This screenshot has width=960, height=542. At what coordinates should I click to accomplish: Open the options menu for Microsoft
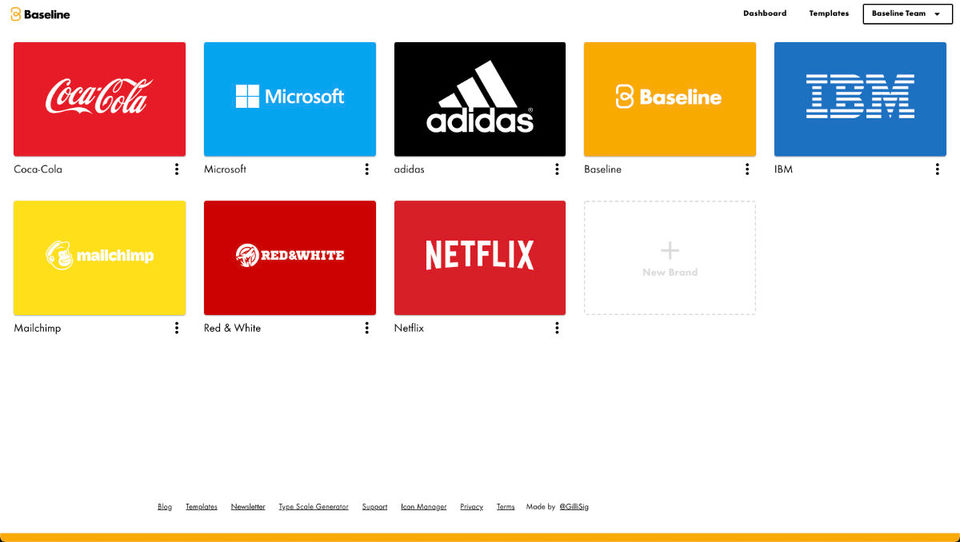click(367, 169)
